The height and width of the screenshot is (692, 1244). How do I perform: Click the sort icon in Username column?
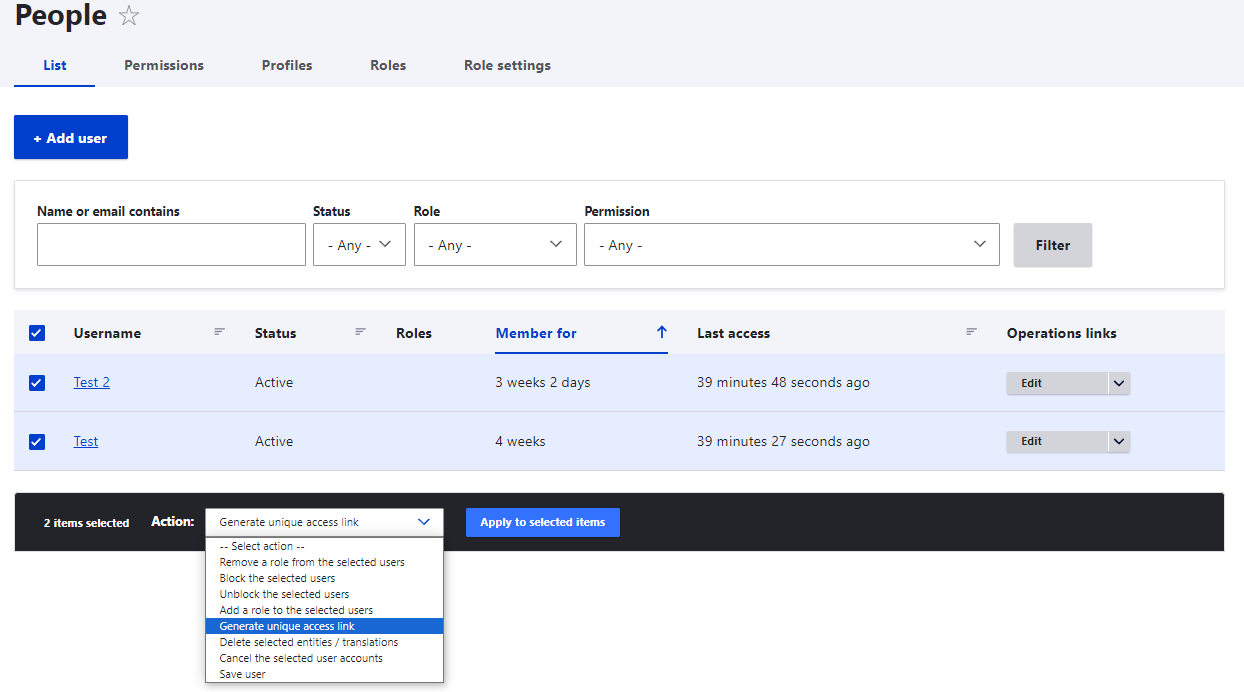(219, 332)
